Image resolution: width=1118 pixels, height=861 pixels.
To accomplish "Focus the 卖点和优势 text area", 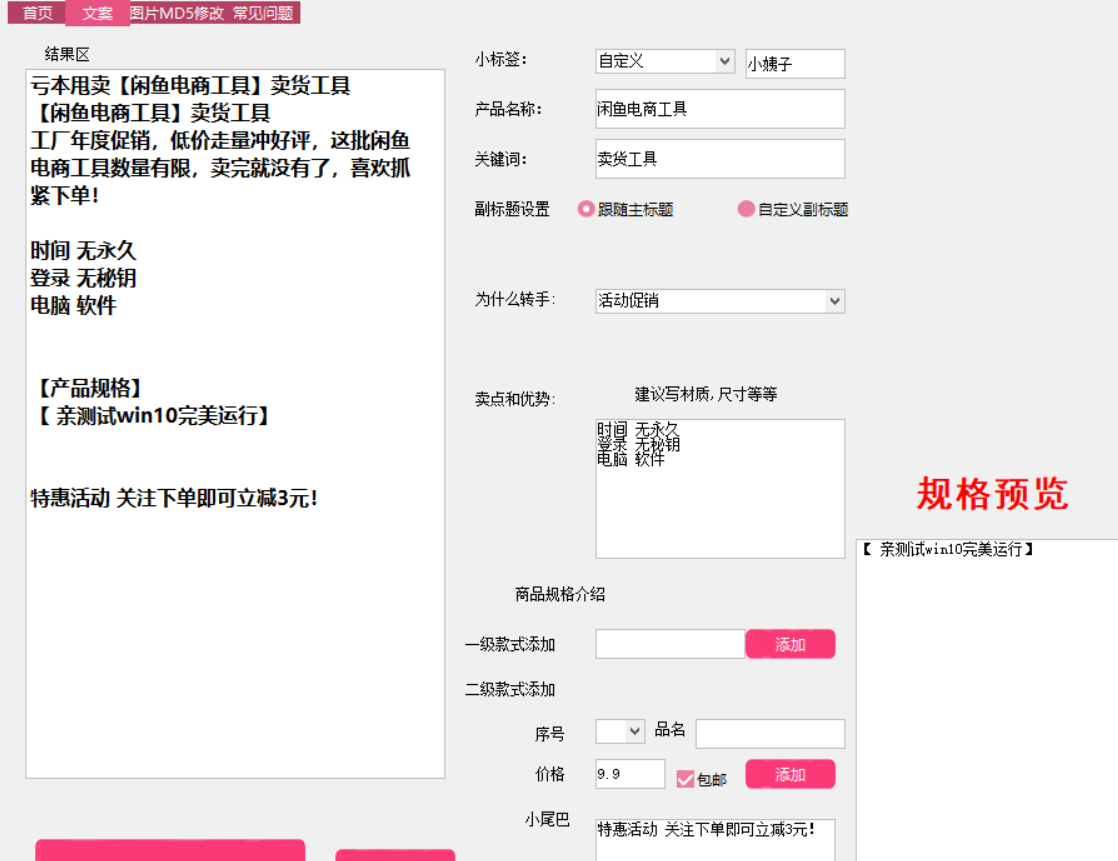I will point(720,489).
